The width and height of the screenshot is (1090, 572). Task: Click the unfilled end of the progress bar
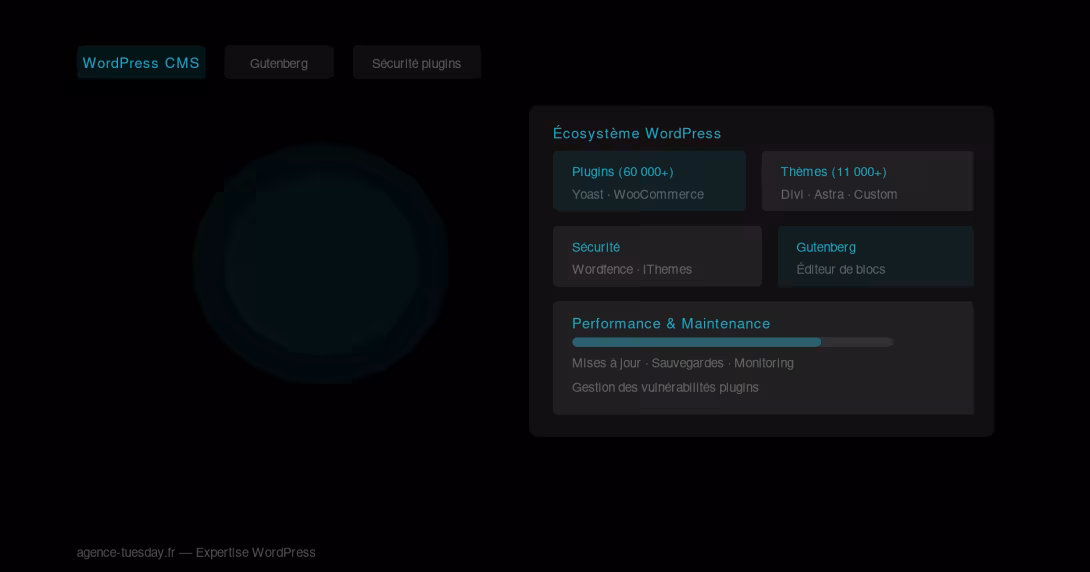[x=856, y=342]
